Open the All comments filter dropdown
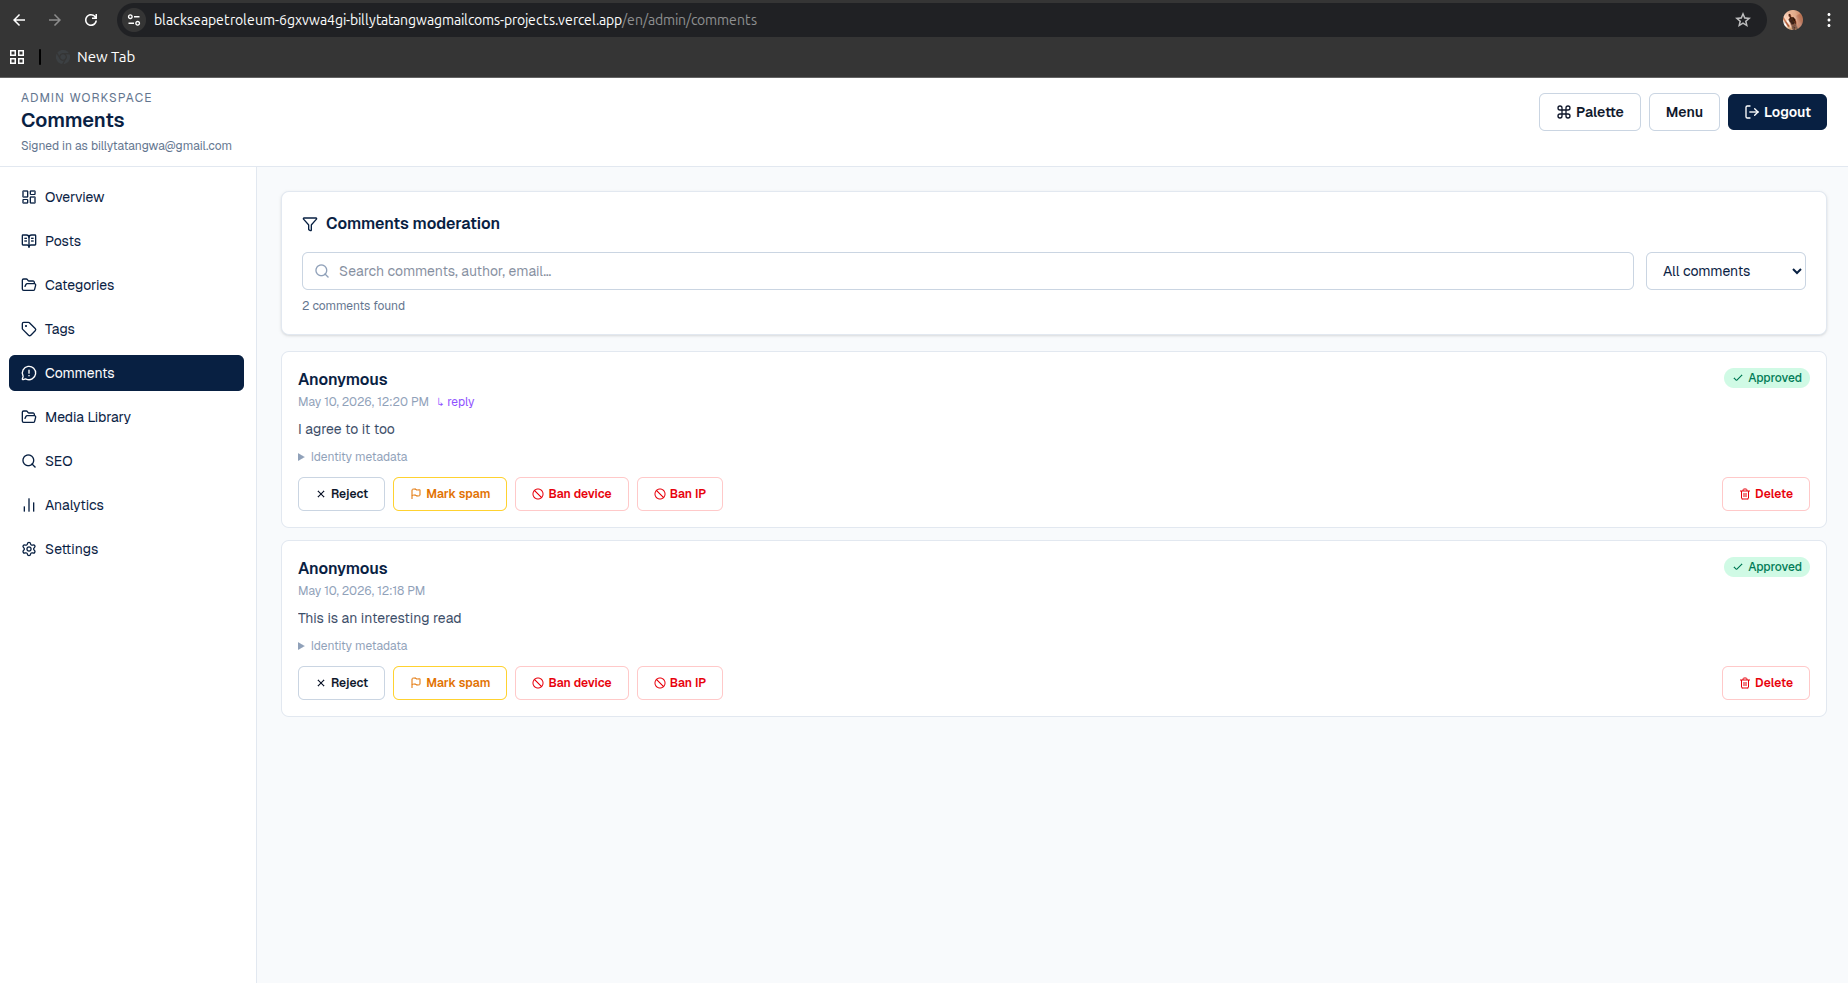The width and height of the screenshot is (1848, 983). (x=1725, y=271)
